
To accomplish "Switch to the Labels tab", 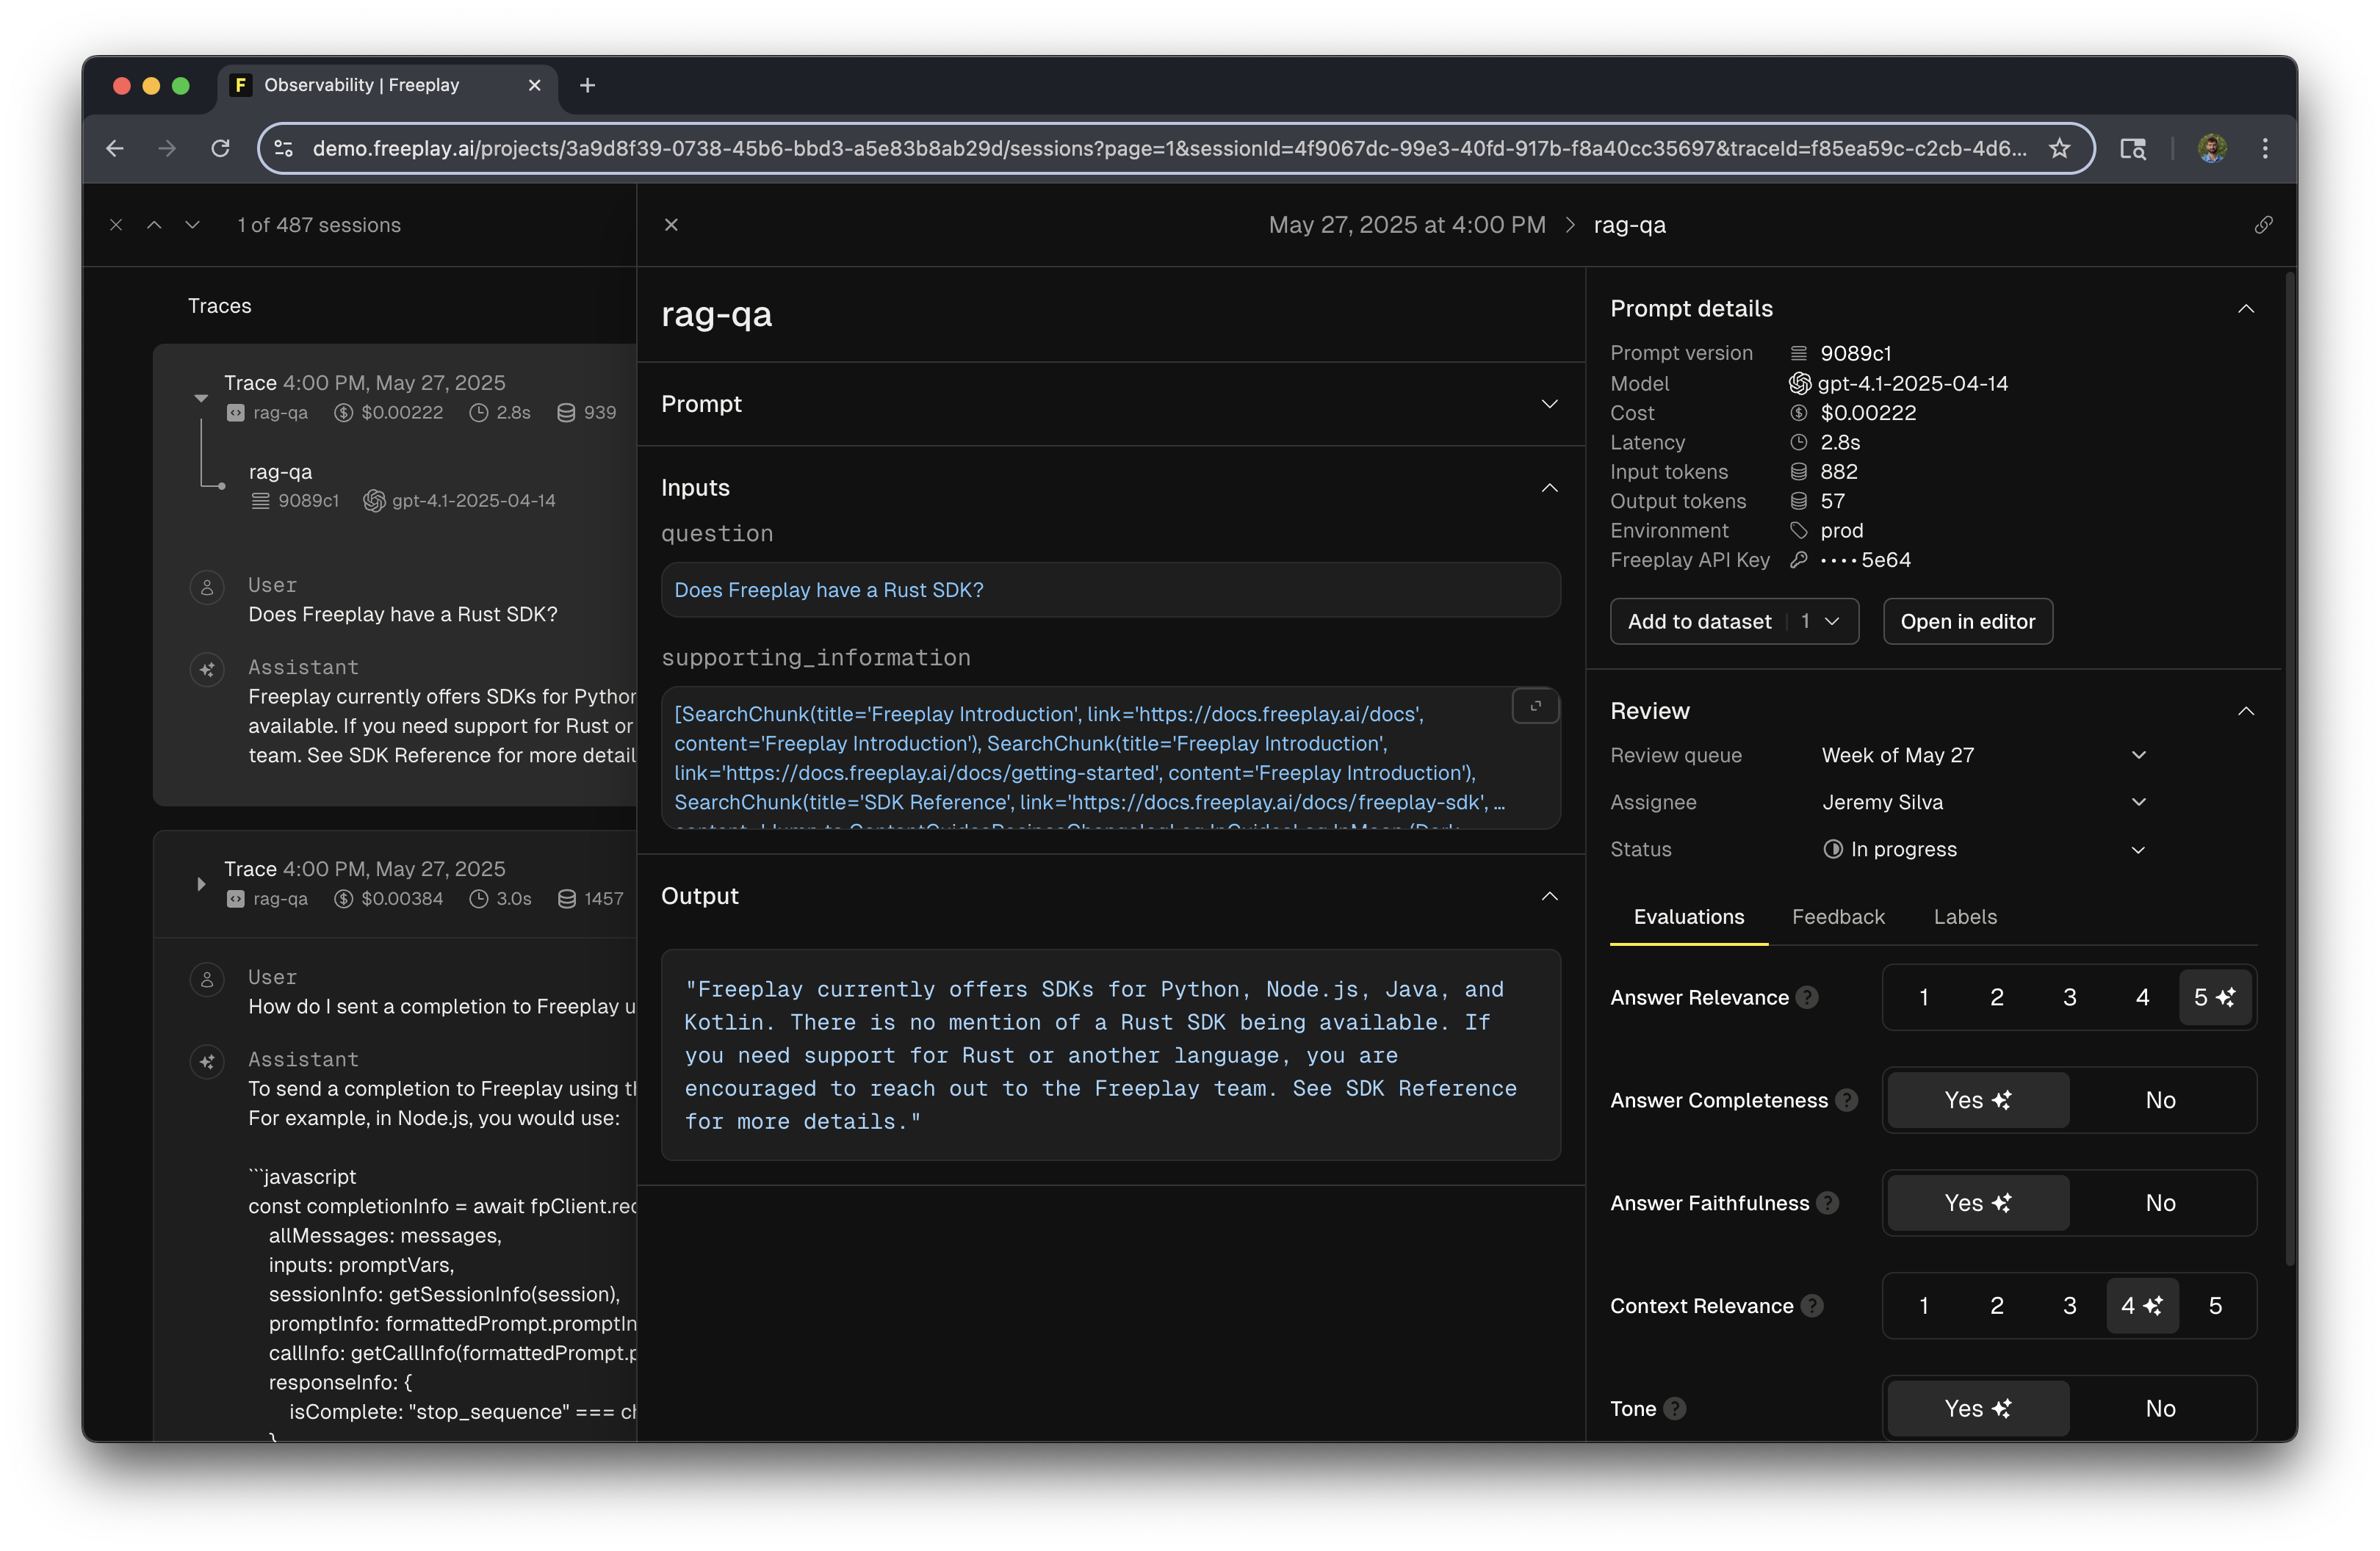I will tap(1965, 917).
